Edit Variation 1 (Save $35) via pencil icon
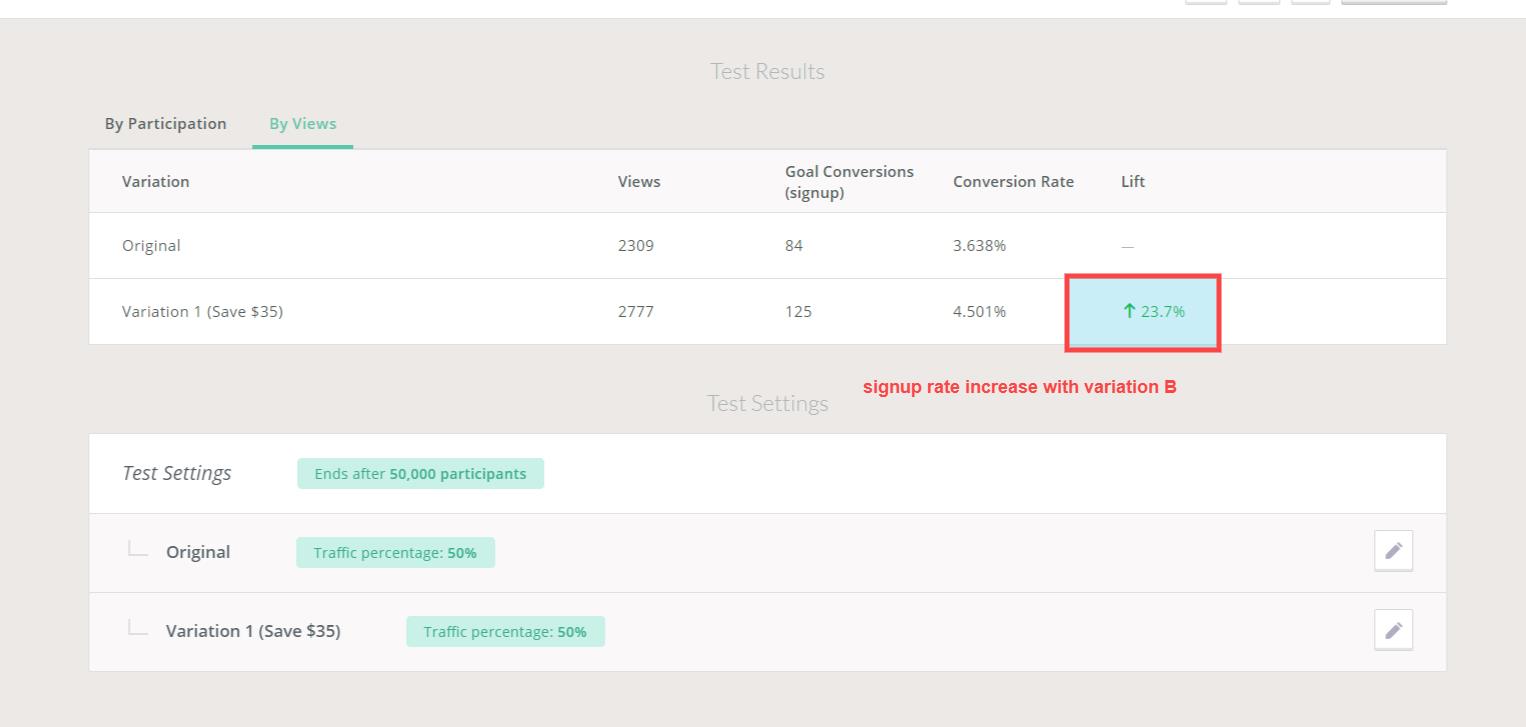Image resolution: width=1526 pixels, height=727 pixels. (1394, 630)
